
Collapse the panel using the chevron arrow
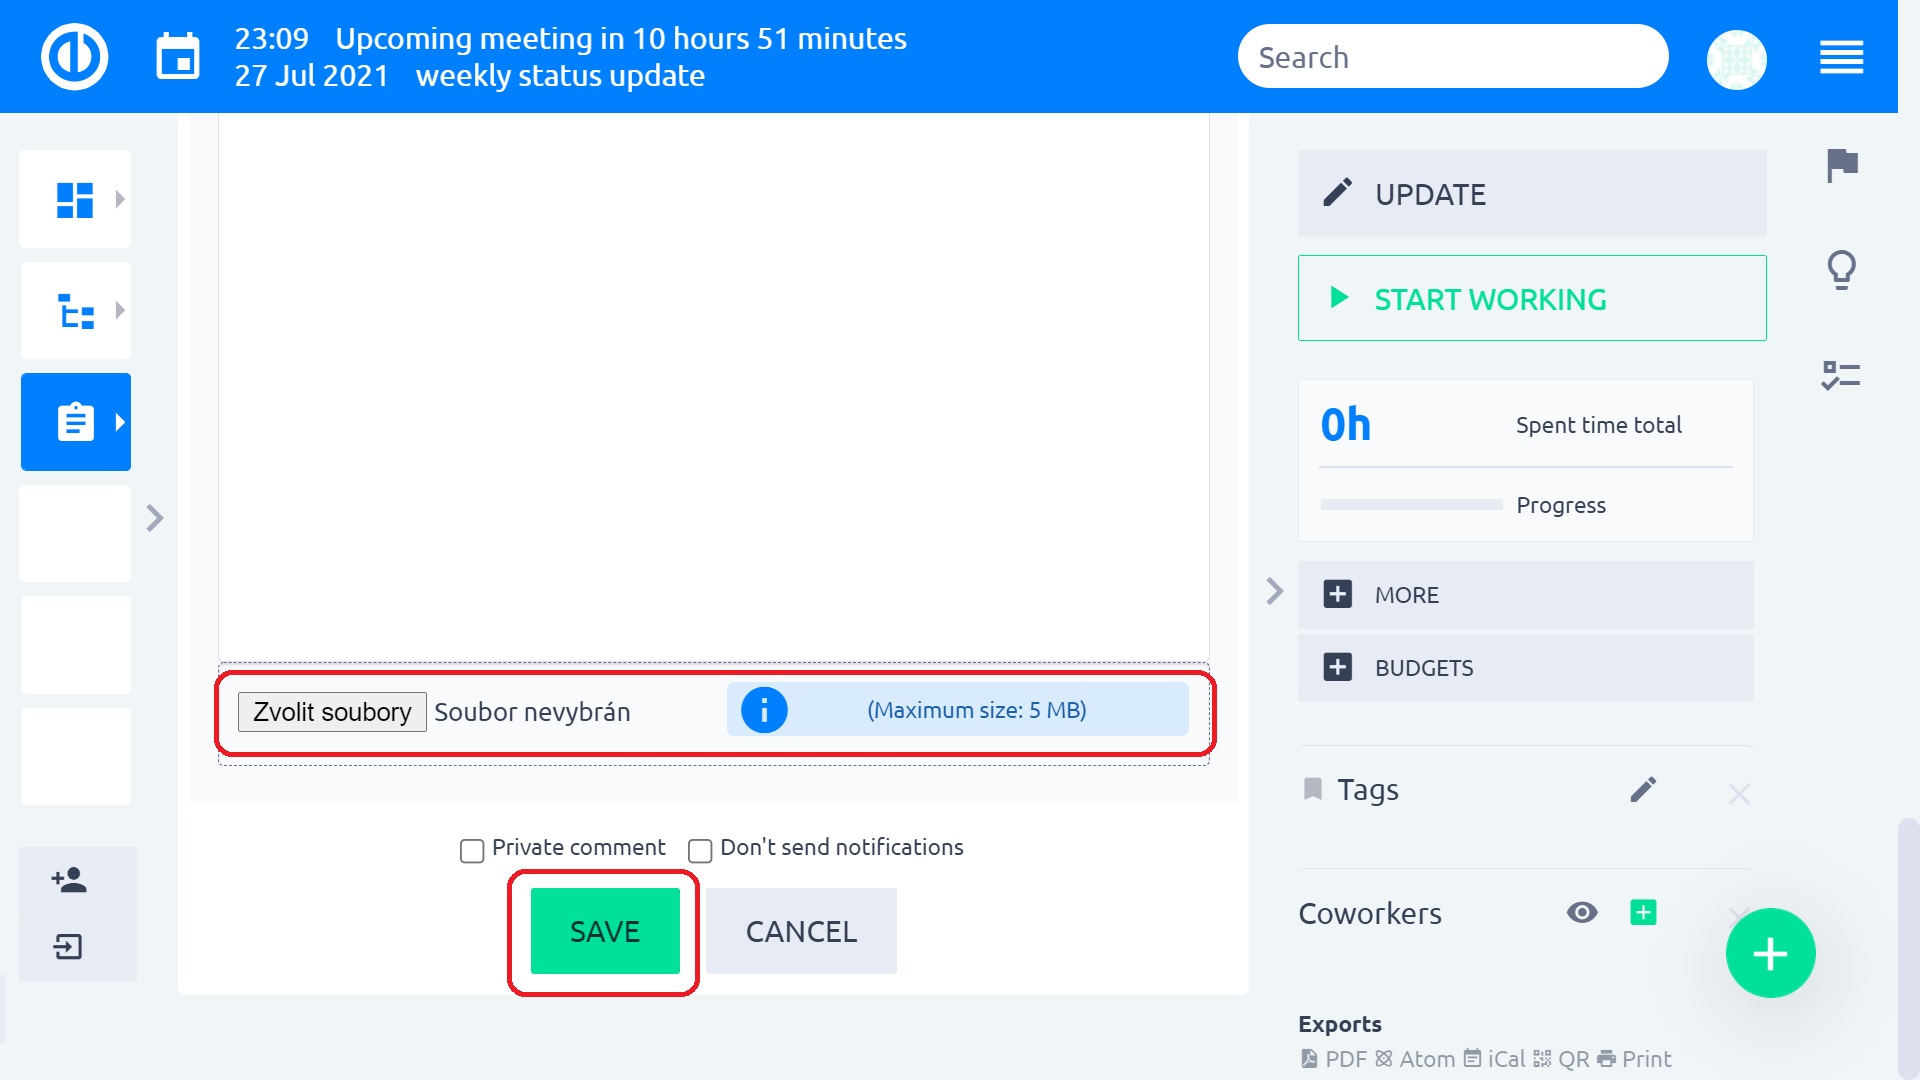coord(1275,592)
